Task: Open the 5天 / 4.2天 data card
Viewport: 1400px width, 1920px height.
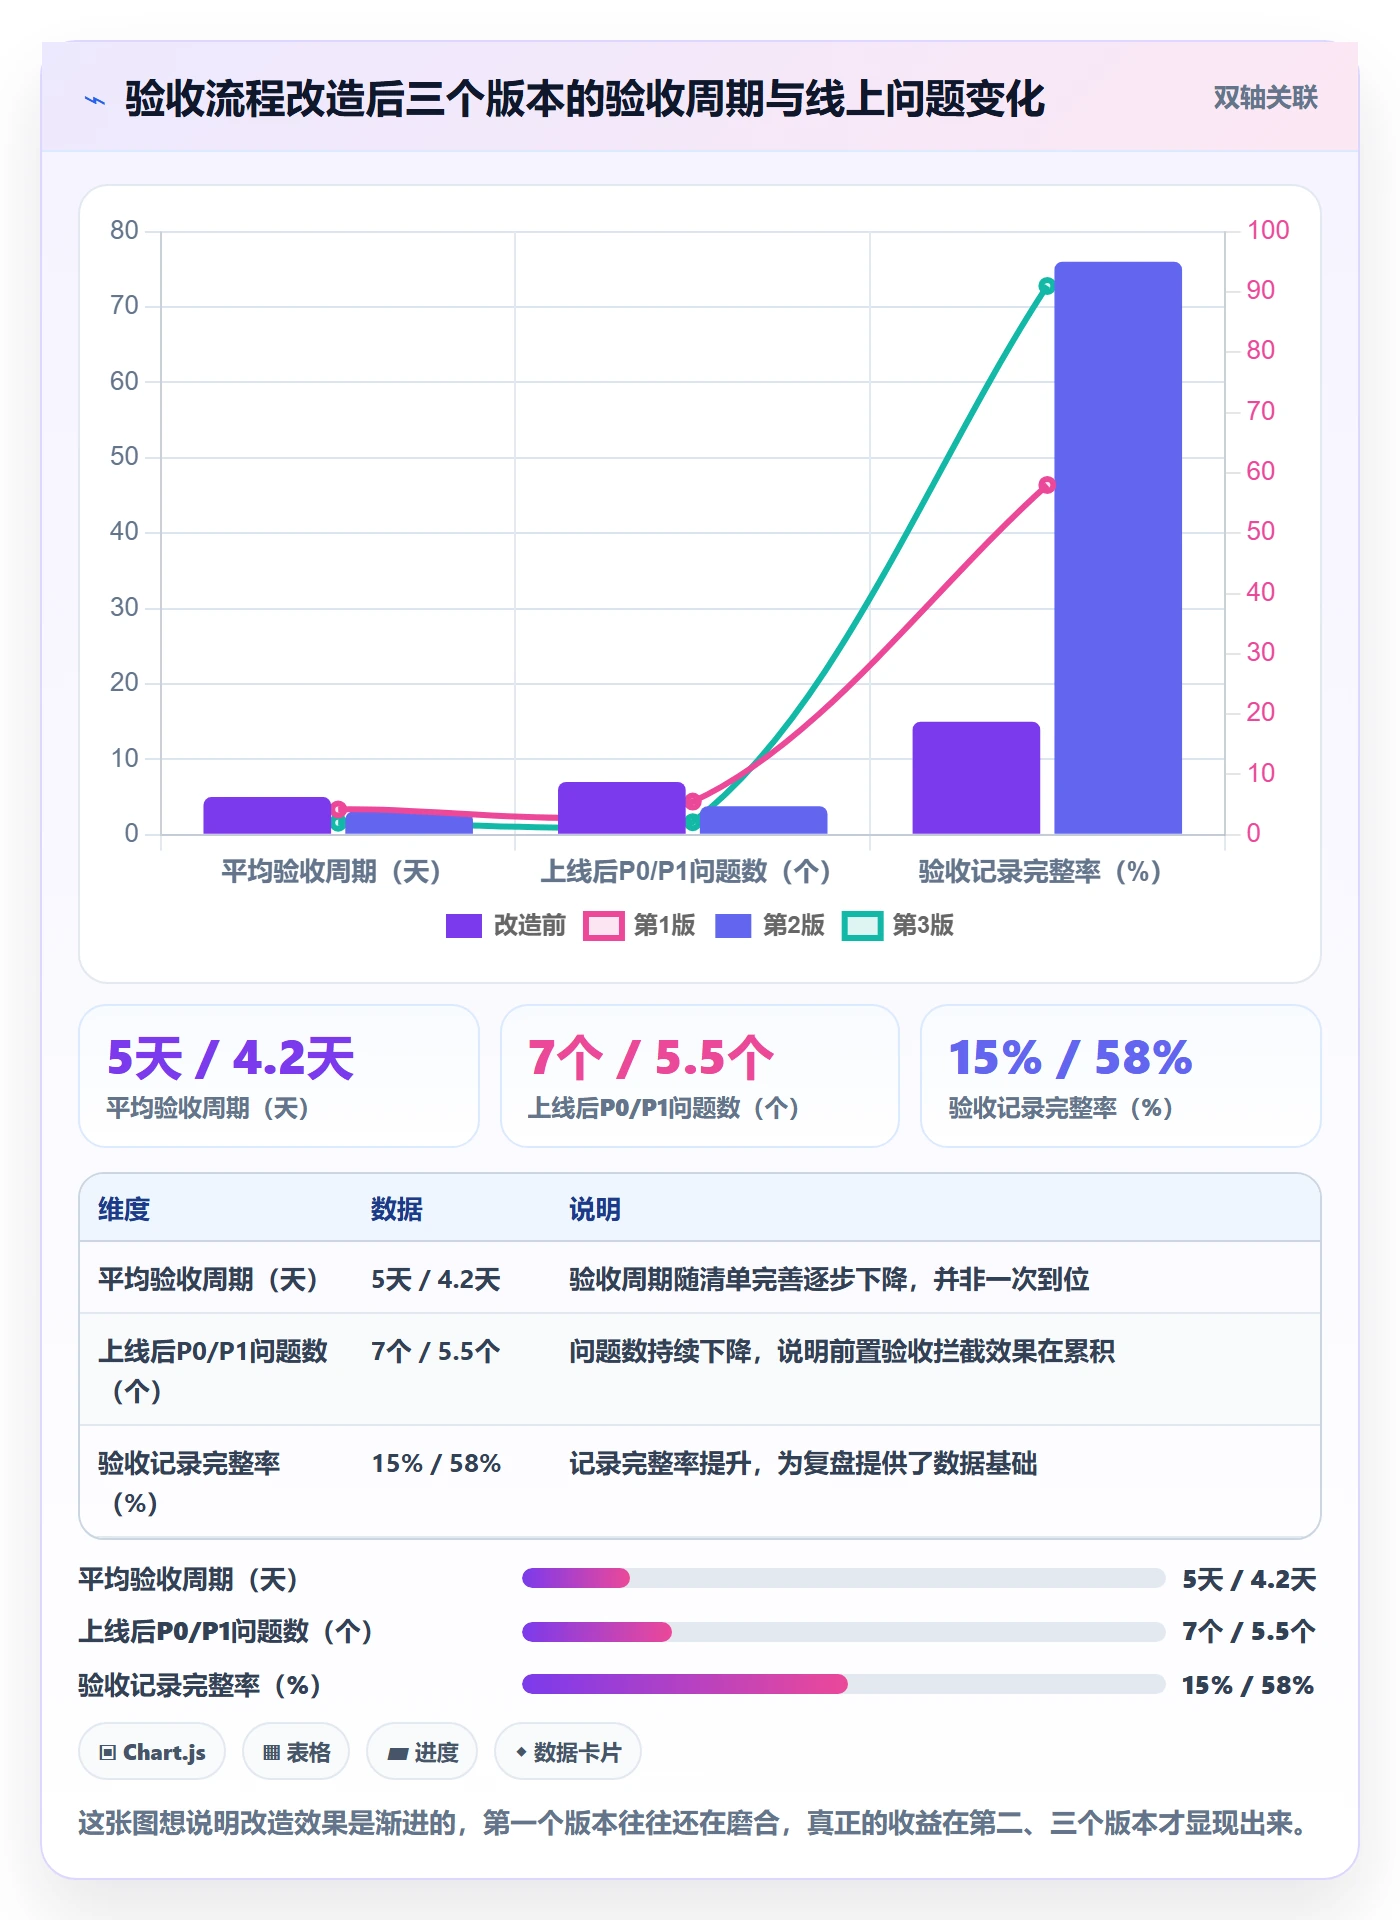Action: click(x=279, y=1076)
